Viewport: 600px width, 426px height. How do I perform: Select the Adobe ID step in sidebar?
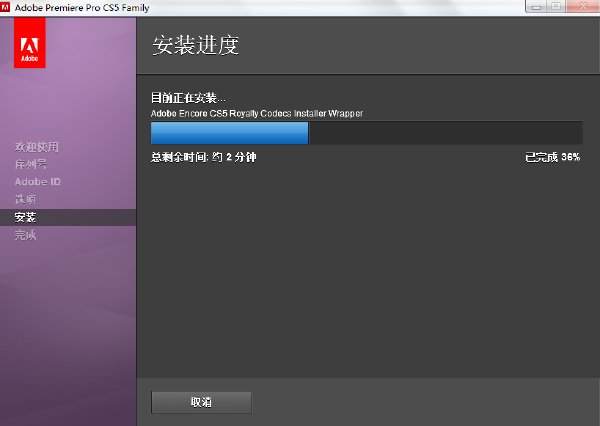pyautogui.click(x=38, y=181)
